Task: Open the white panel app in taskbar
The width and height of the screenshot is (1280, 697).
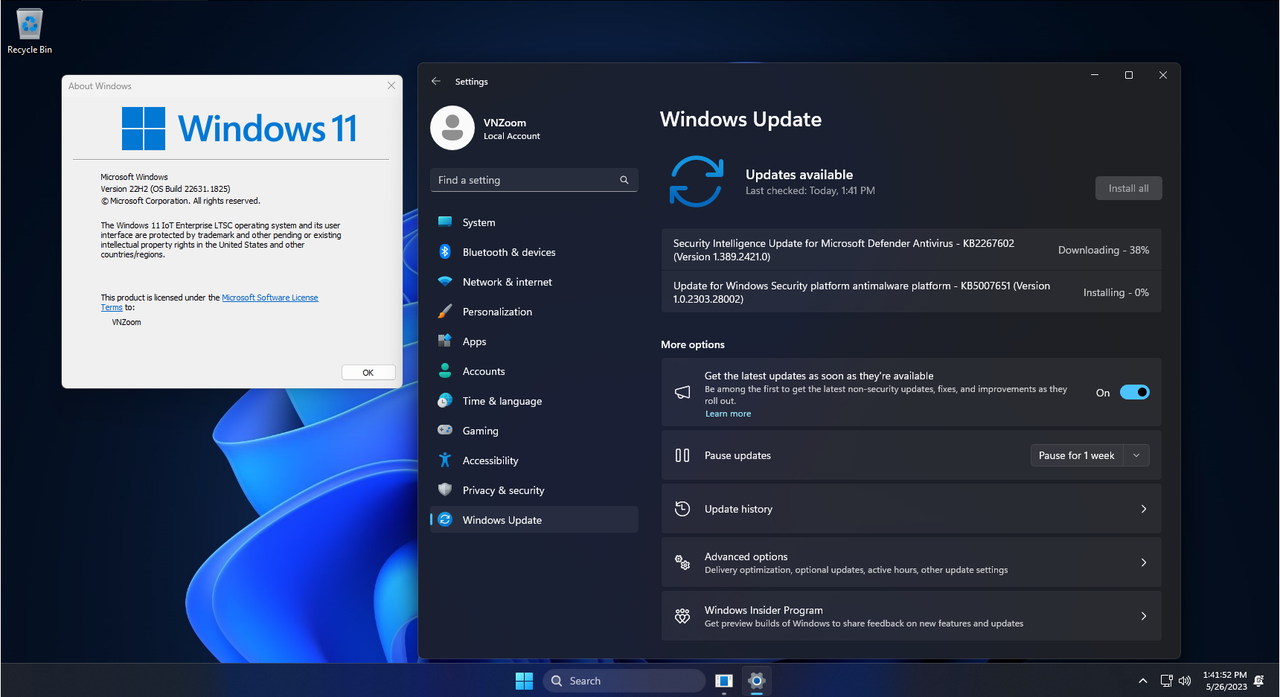Action: [724, 681]
